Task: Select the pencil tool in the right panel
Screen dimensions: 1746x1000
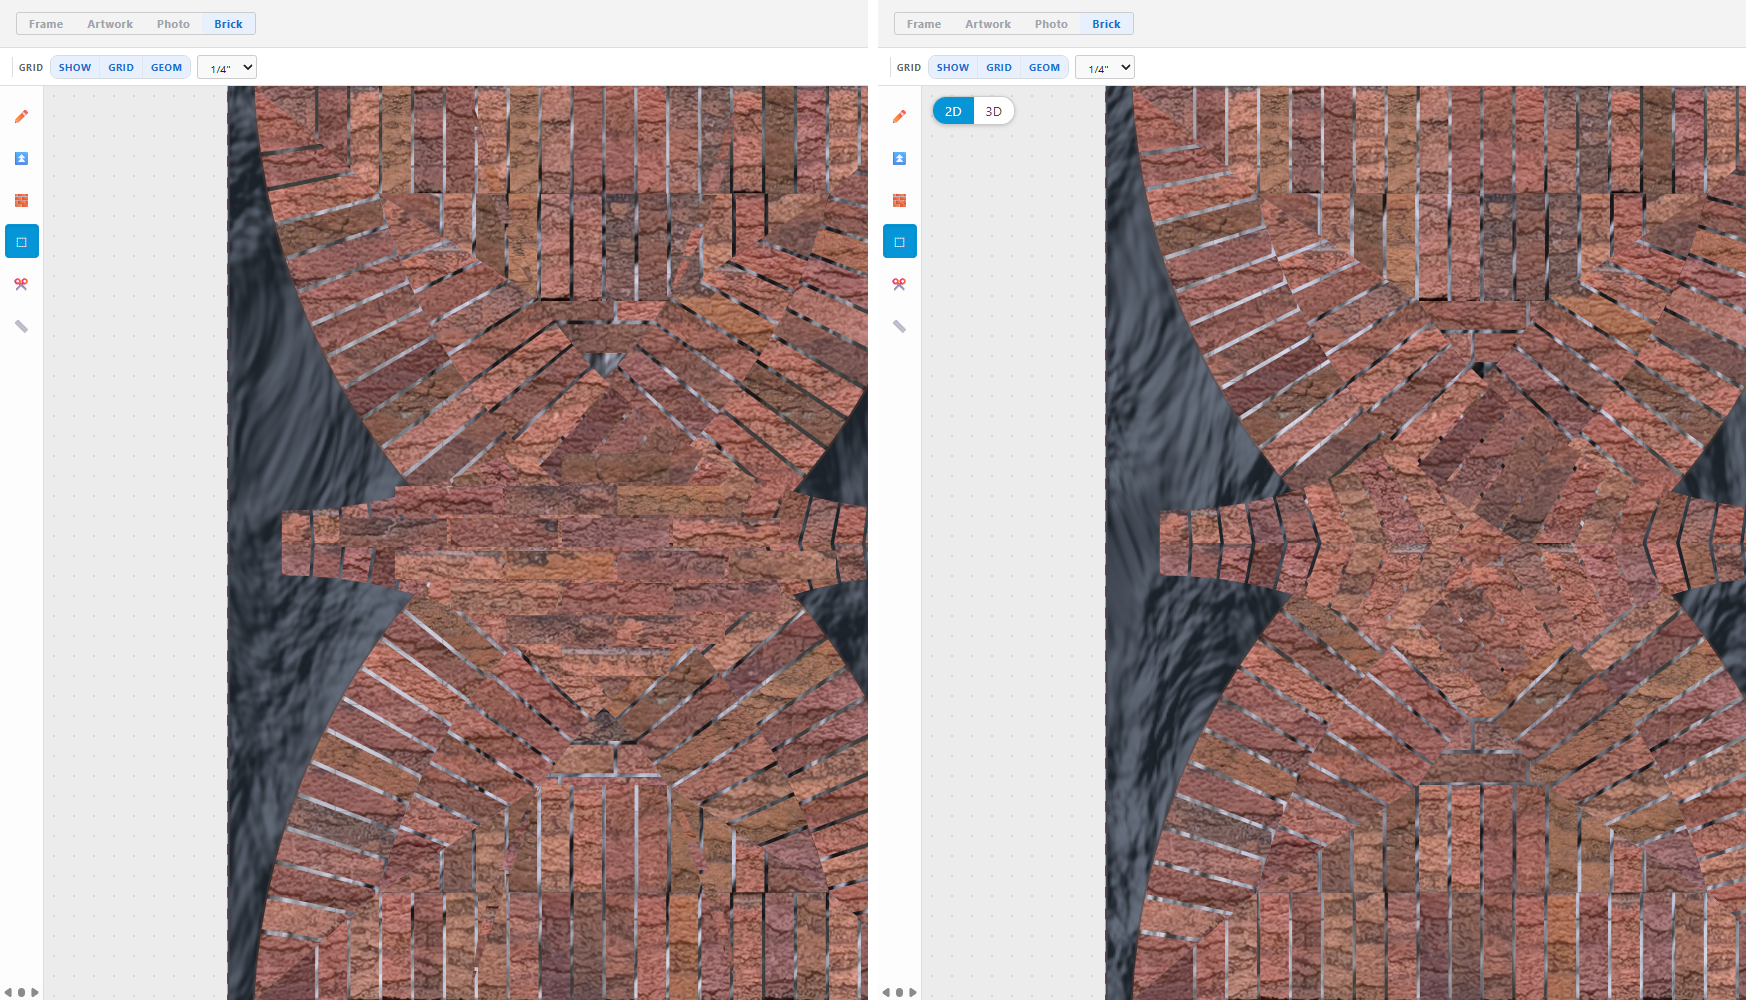Action: click(x=899, y=116)
